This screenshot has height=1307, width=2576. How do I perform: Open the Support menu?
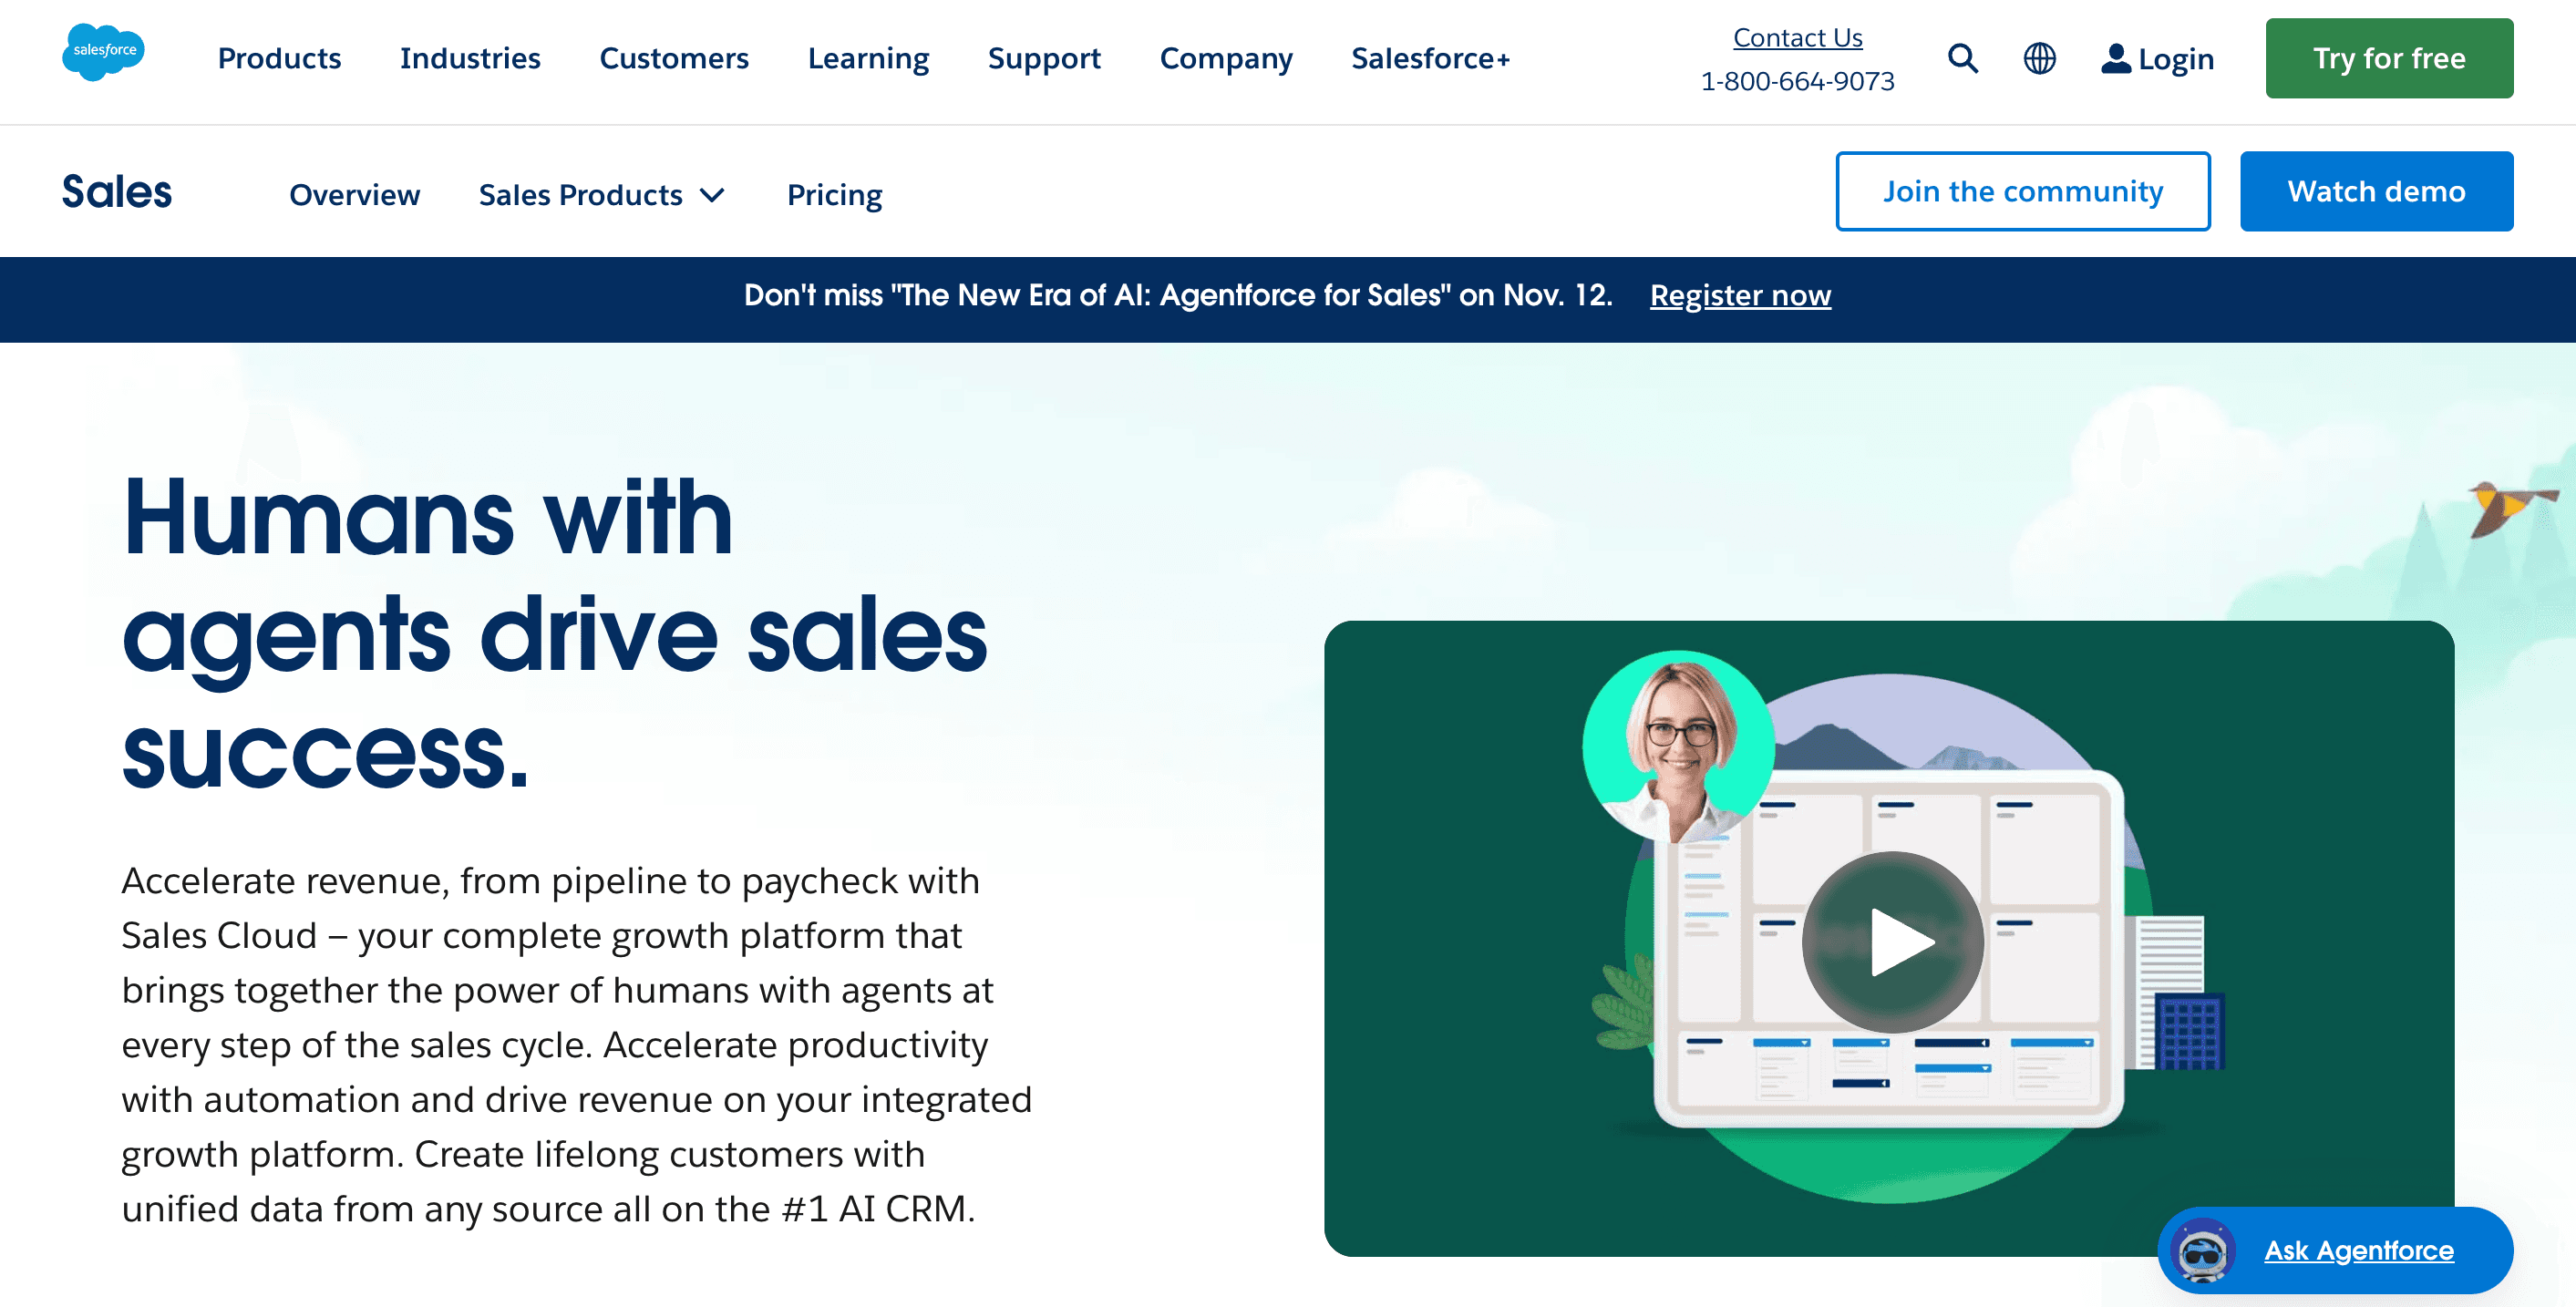tap(1044, 58)
